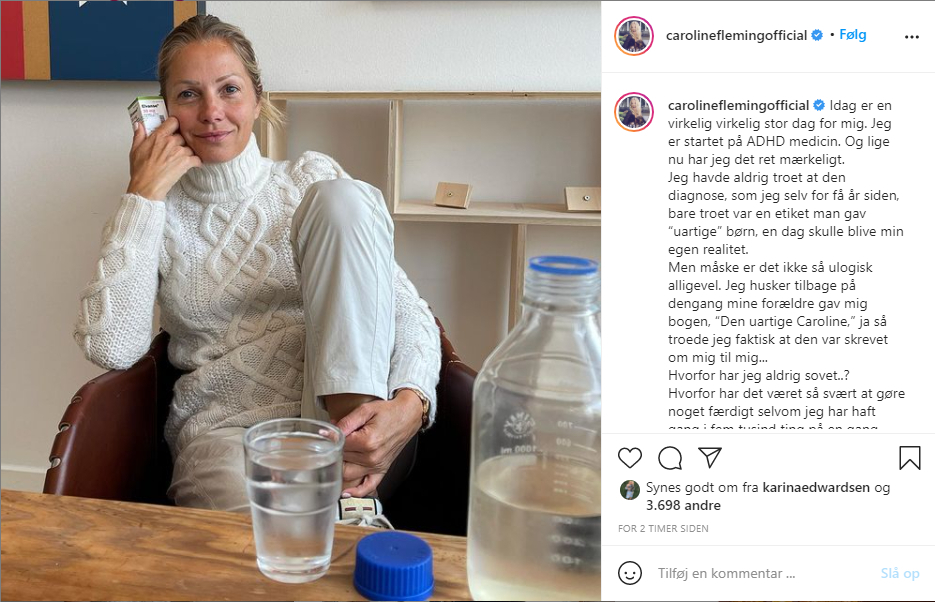Click the post photo of the woman
The image size is (935, 602).
tap(301, 301)
